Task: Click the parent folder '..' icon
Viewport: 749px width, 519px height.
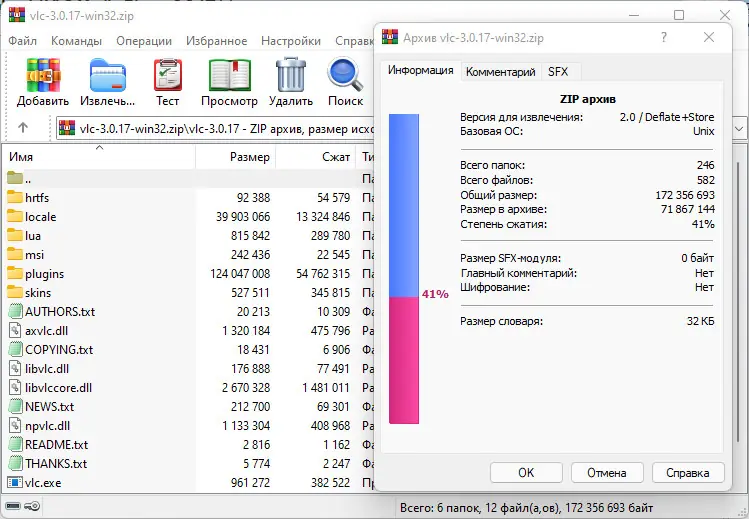Action: tap(15, 178)
